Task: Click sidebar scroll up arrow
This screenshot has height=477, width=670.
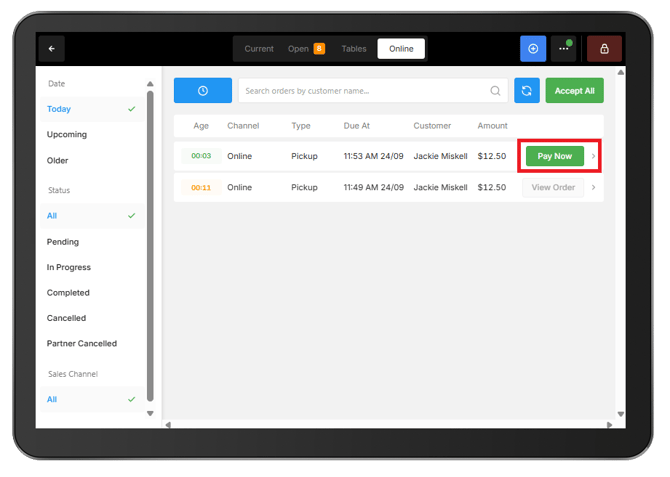Action: [x=150, y=83]
